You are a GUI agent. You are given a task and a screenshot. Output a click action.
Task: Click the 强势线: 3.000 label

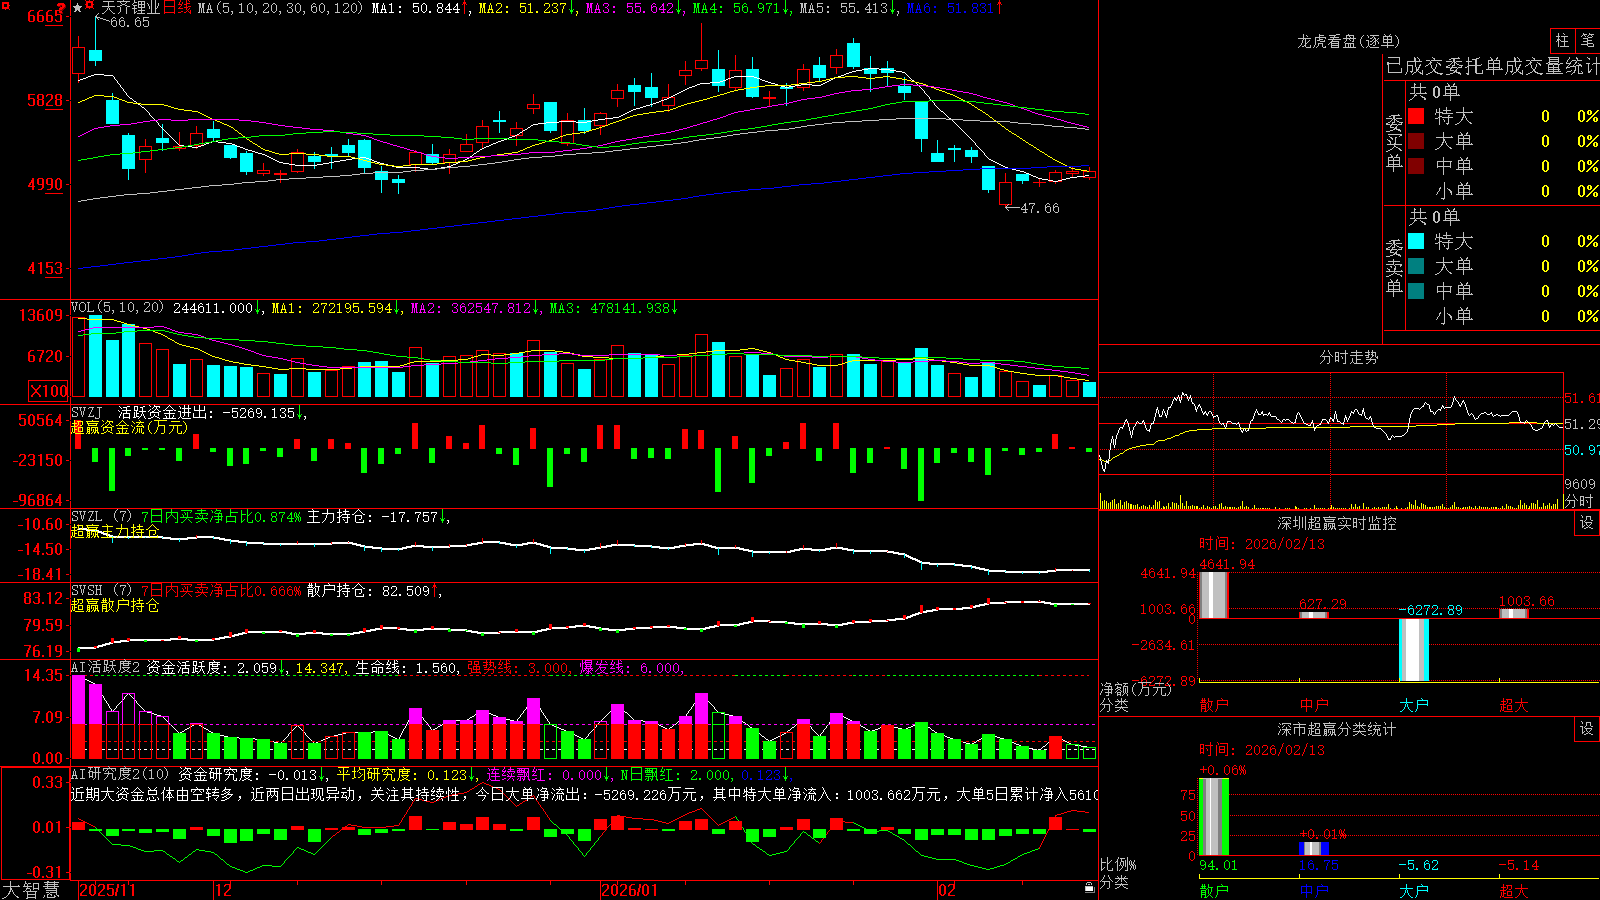point(518,668)
